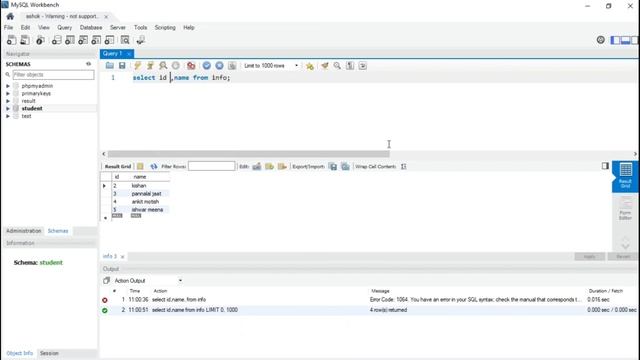The image size is (640, 360).
Task: Delete selected rows in result grid
Action: click(282, 167)
